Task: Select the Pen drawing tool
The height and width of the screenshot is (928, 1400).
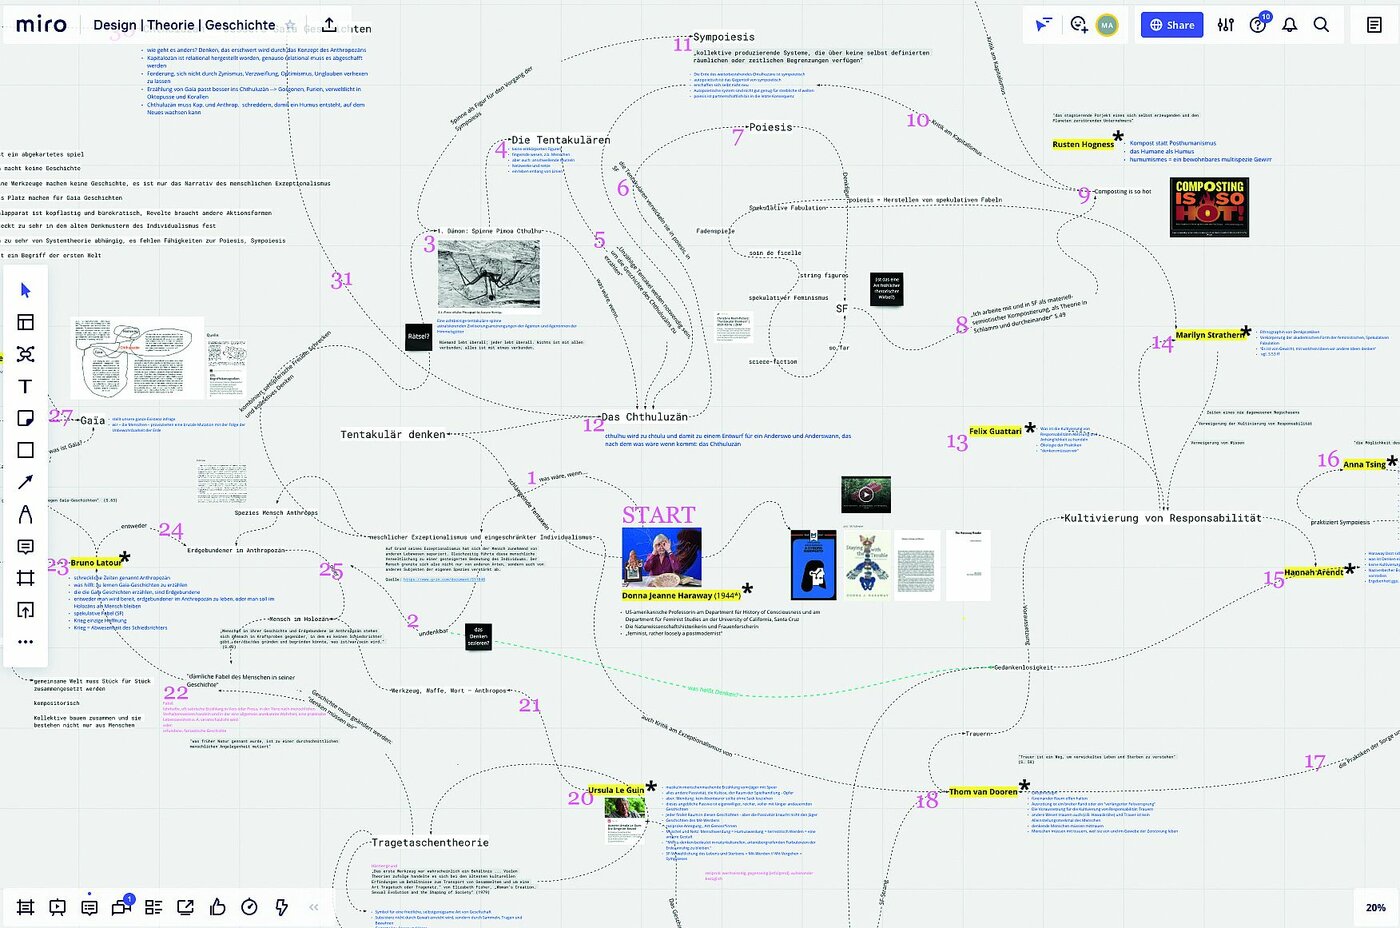Action: (26, 514)
